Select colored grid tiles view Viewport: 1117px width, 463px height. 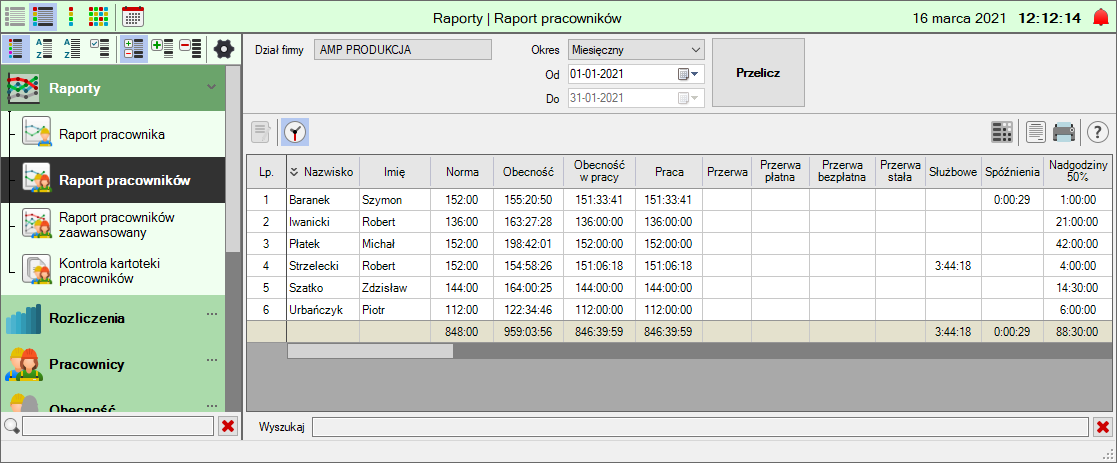click(98, 16)
